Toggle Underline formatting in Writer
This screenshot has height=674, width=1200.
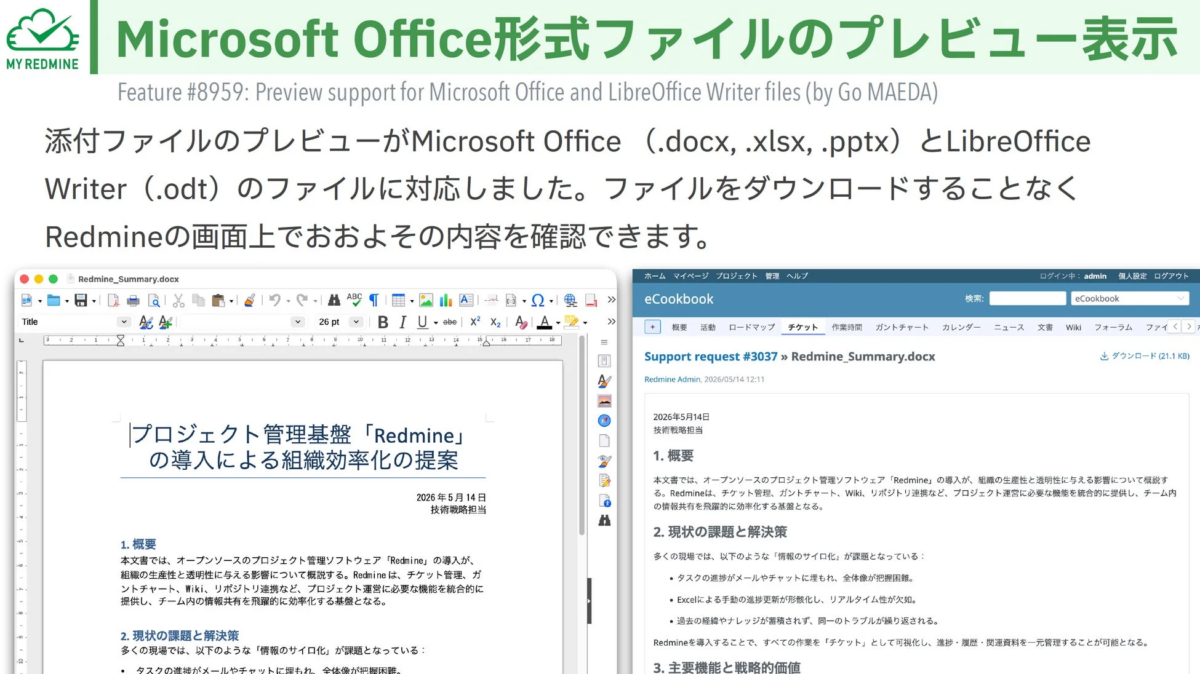click(x=422, y=322)
